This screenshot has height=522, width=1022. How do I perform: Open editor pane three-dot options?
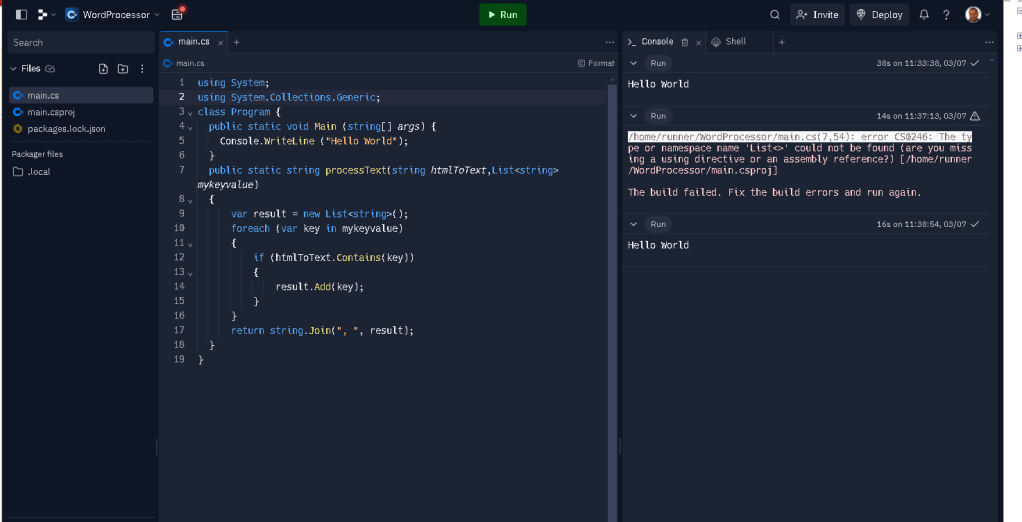coord(609,42)
